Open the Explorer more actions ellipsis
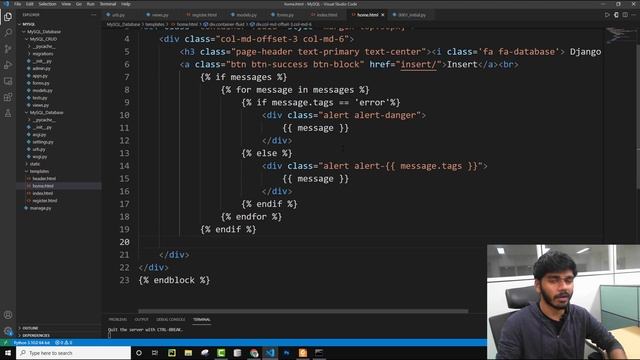 click(93, 15)
